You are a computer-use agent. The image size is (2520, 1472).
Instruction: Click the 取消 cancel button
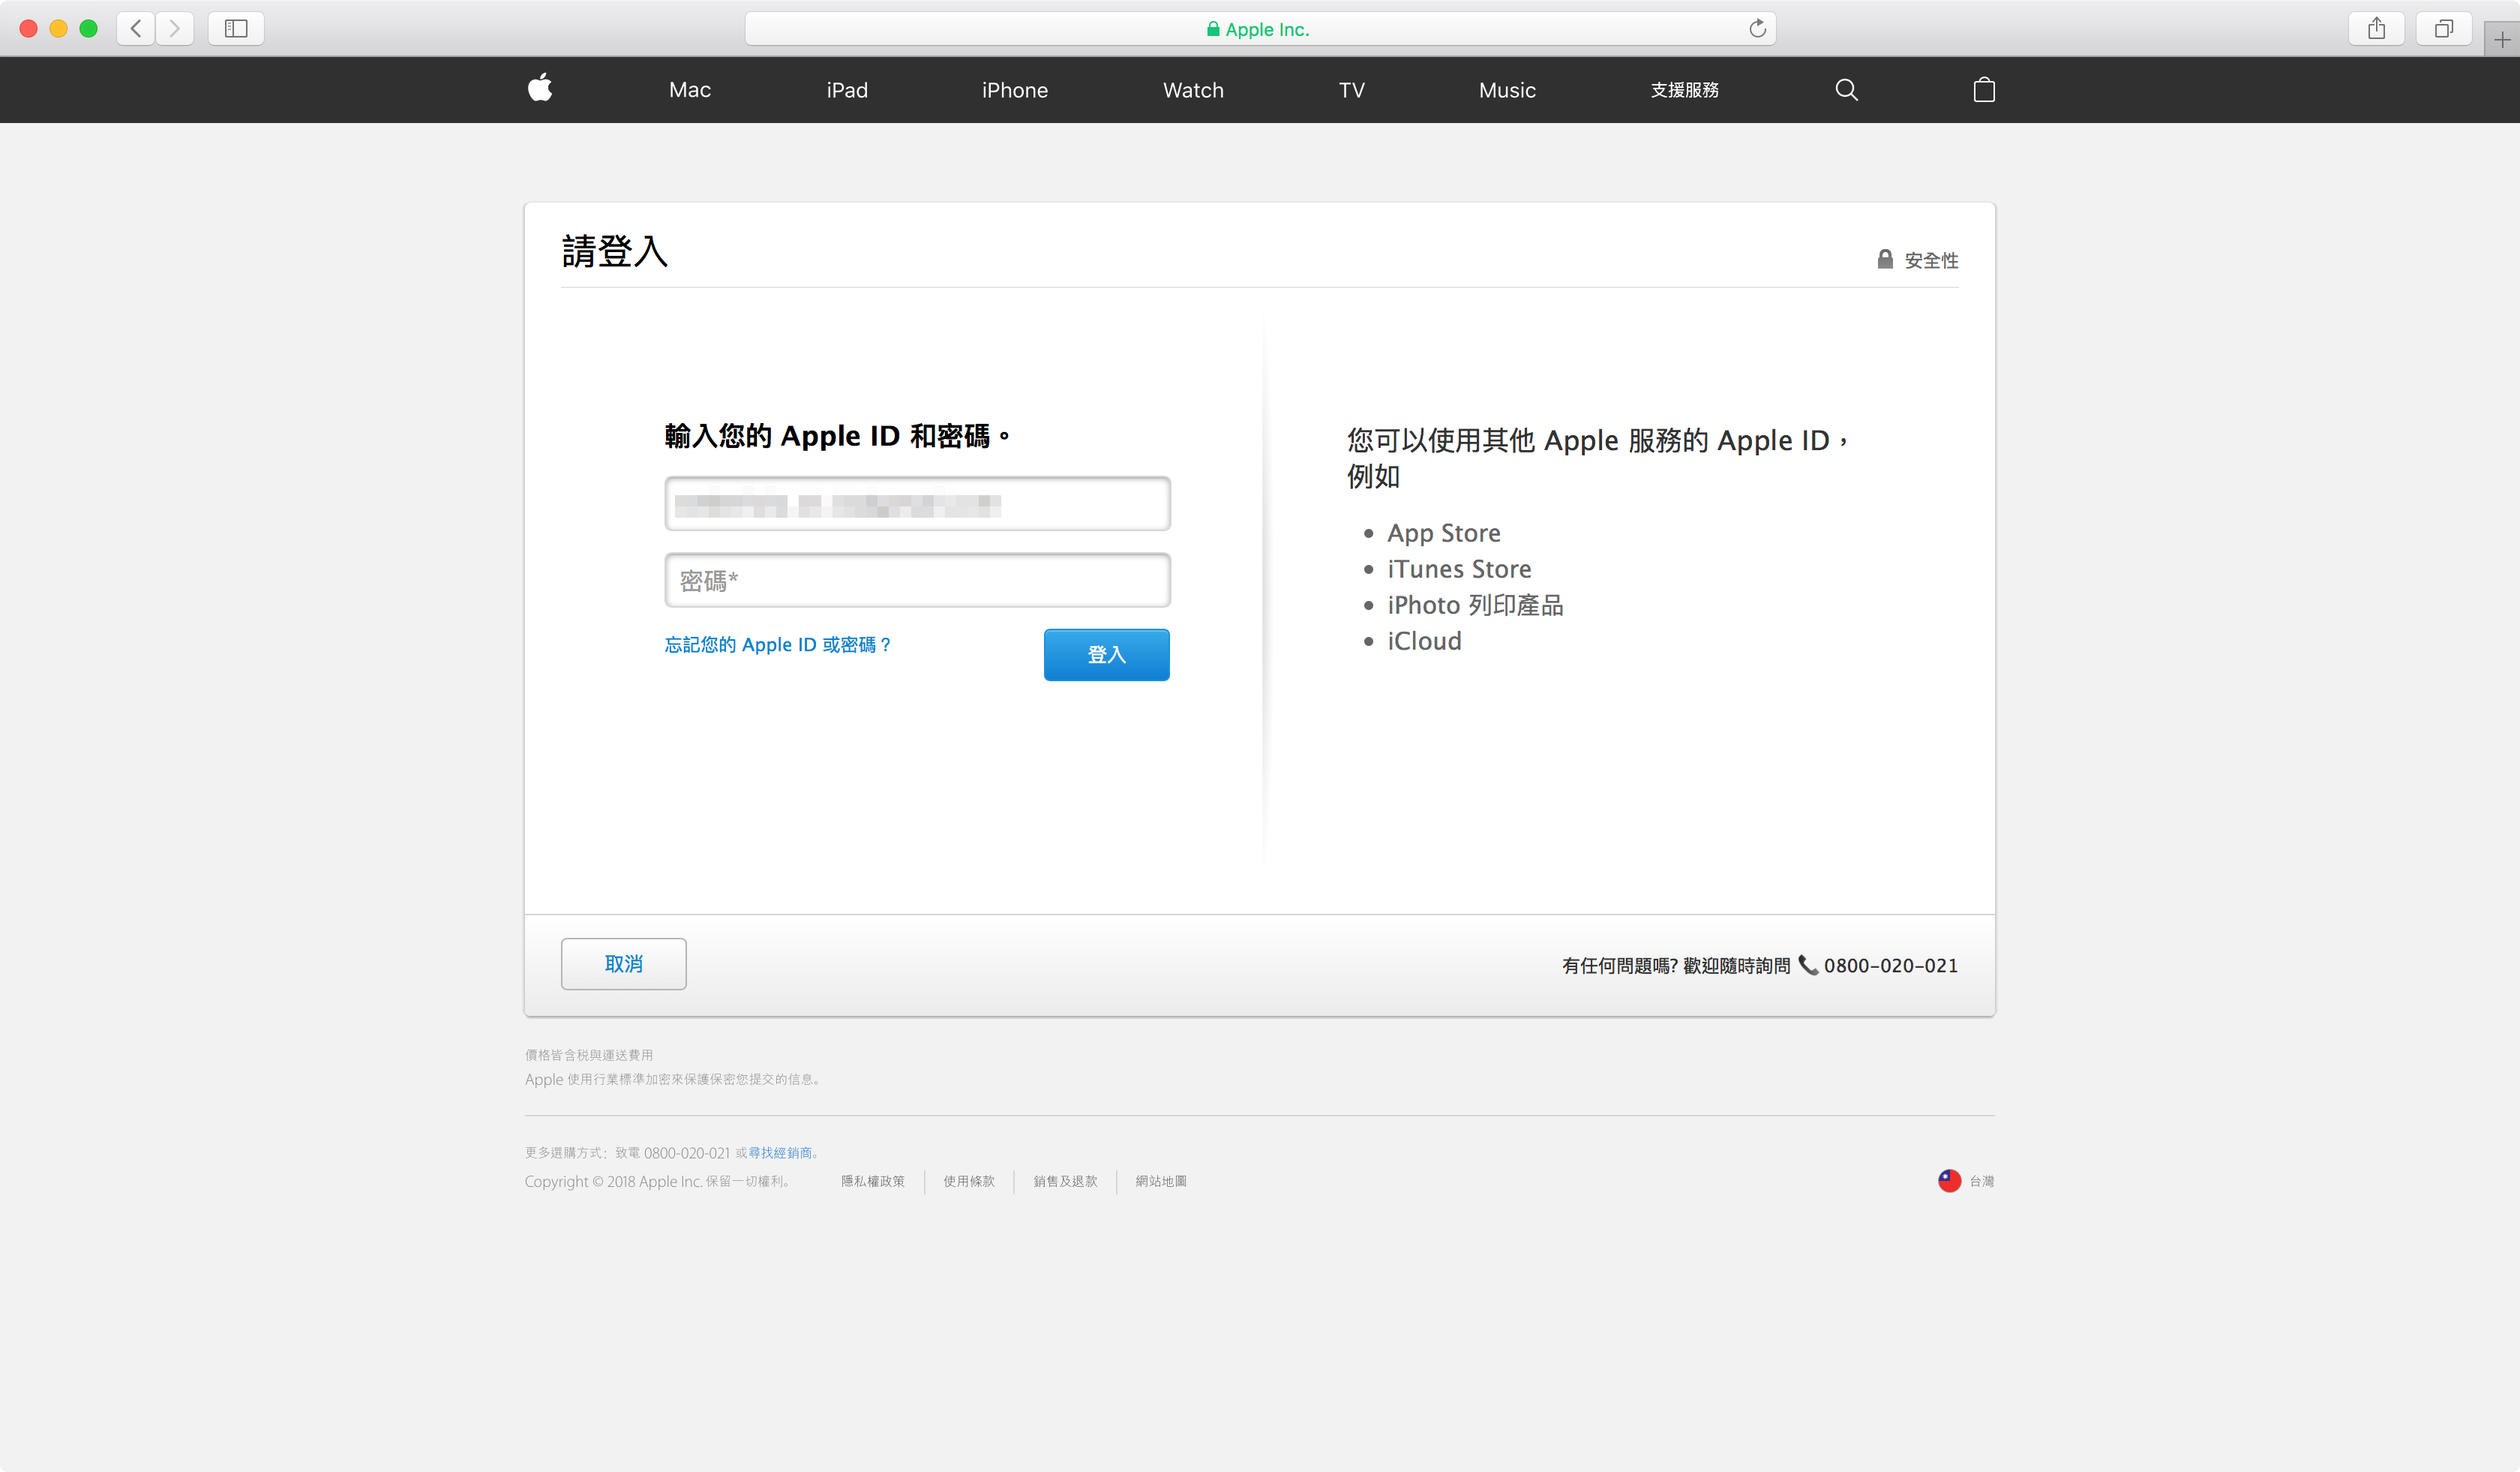click(x=623, y=964)
